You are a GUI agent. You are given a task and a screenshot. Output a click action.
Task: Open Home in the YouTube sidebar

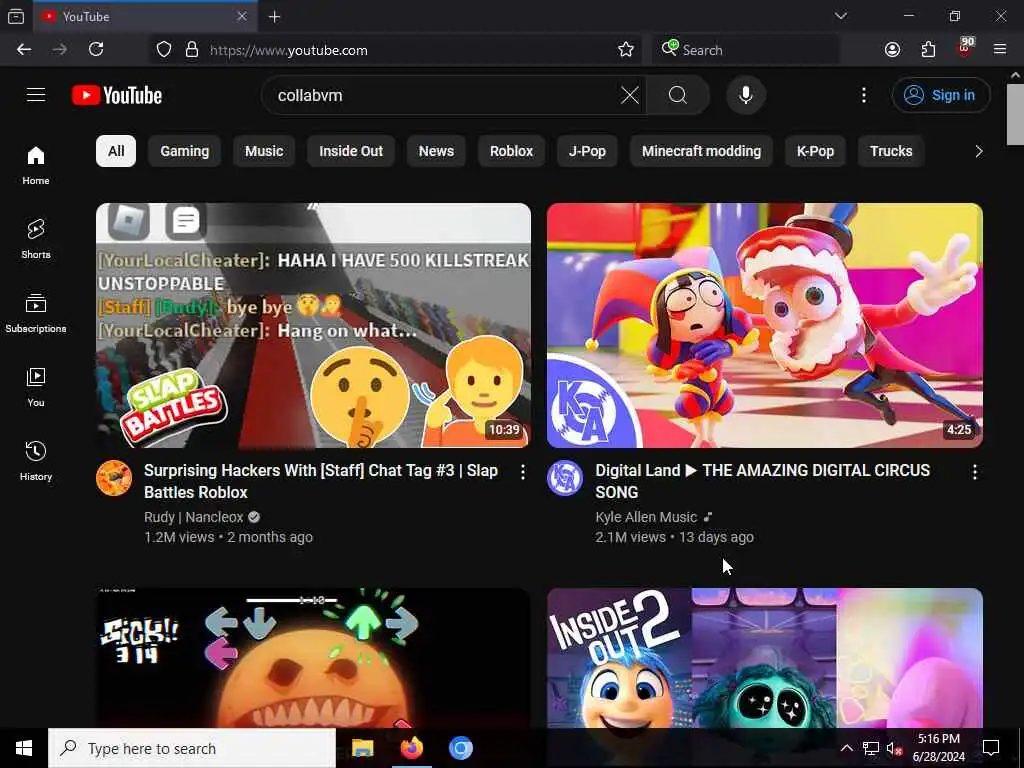(x=36, y=165)
